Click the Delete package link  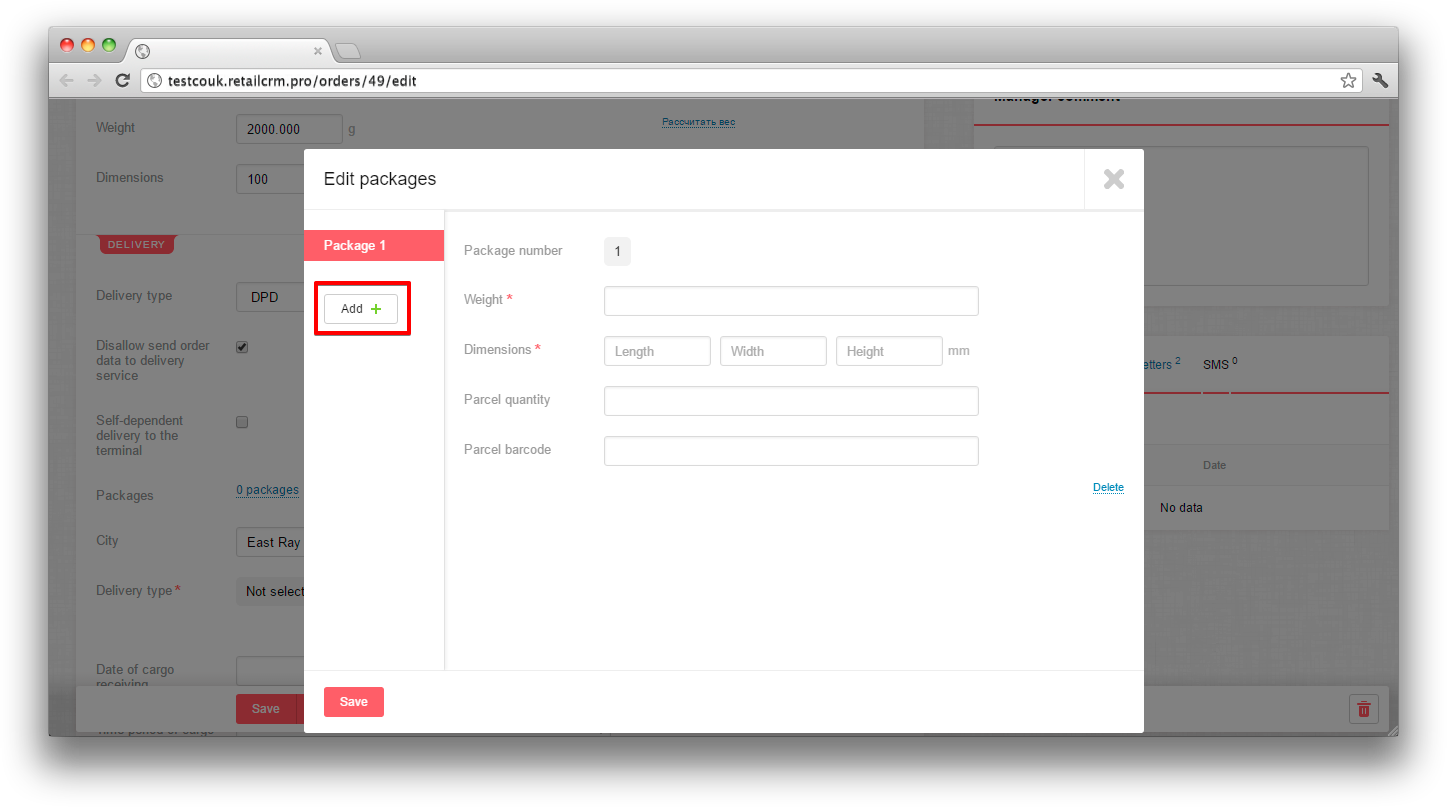[1108, 488]
